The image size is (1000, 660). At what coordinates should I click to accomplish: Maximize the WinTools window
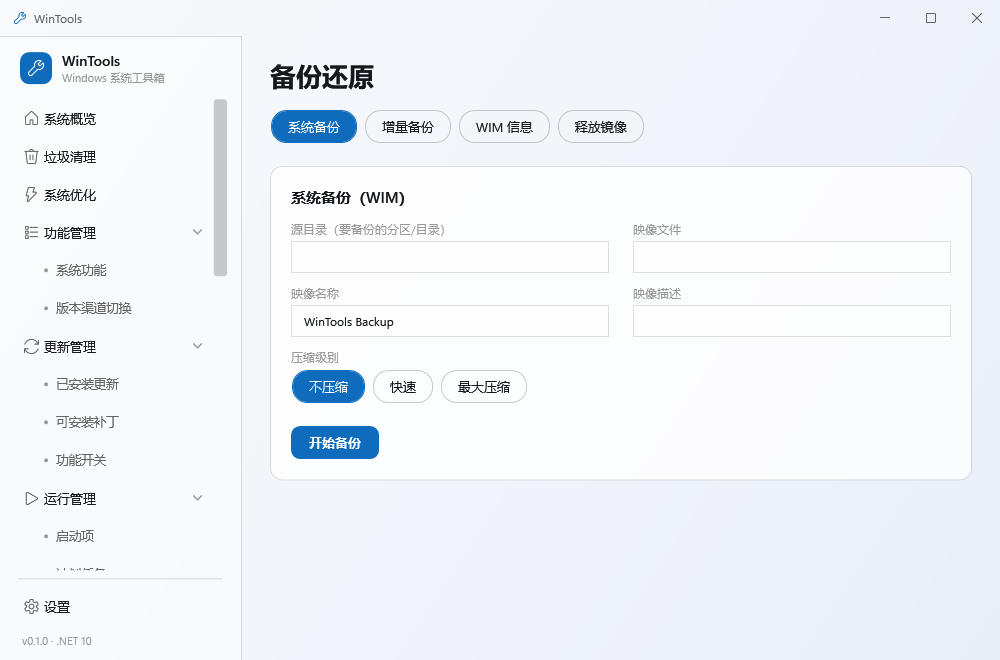tap(930, 18)
